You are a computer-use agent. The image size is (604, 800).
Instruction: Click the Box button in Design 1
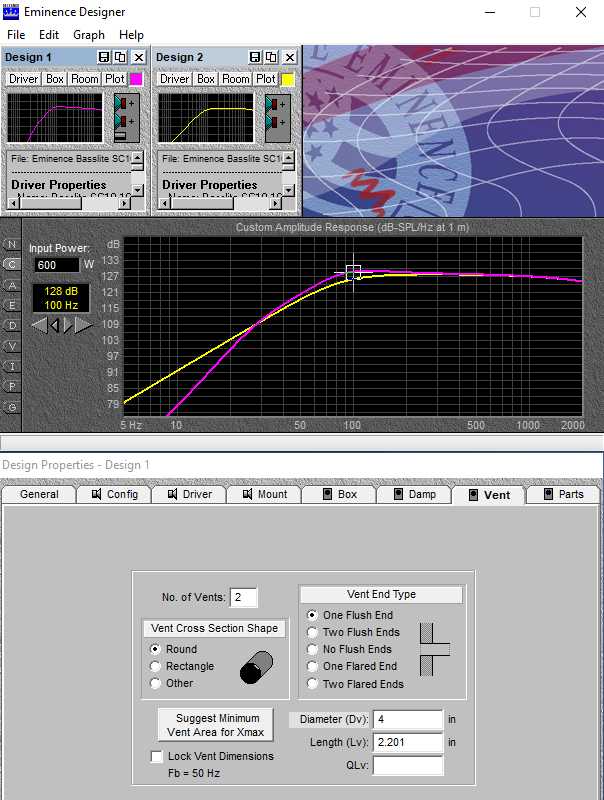point(55,79)
